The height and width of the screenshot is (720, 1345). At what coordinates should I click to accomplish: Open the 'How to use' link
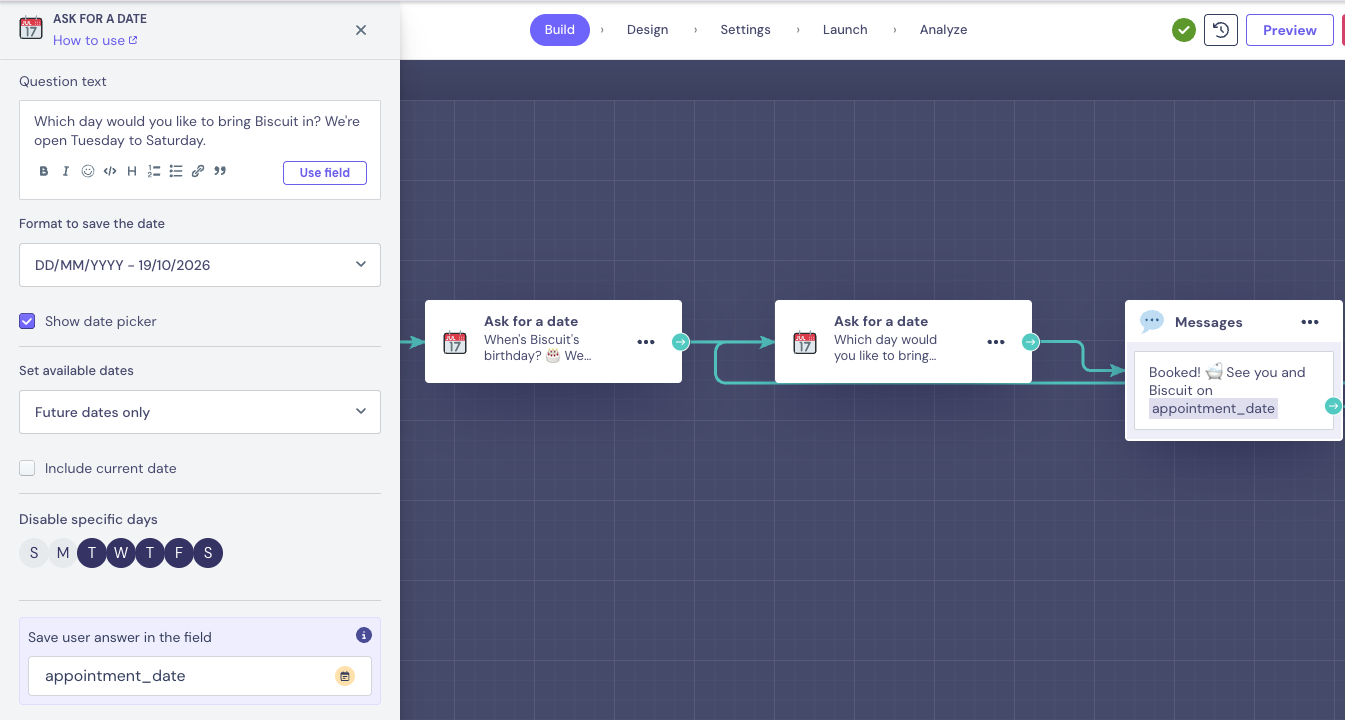pyautogui.click(x=95, y=40)
